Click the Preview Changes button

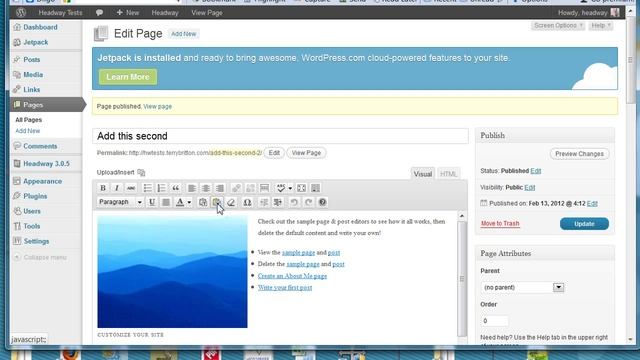click(x=579, y=154)
